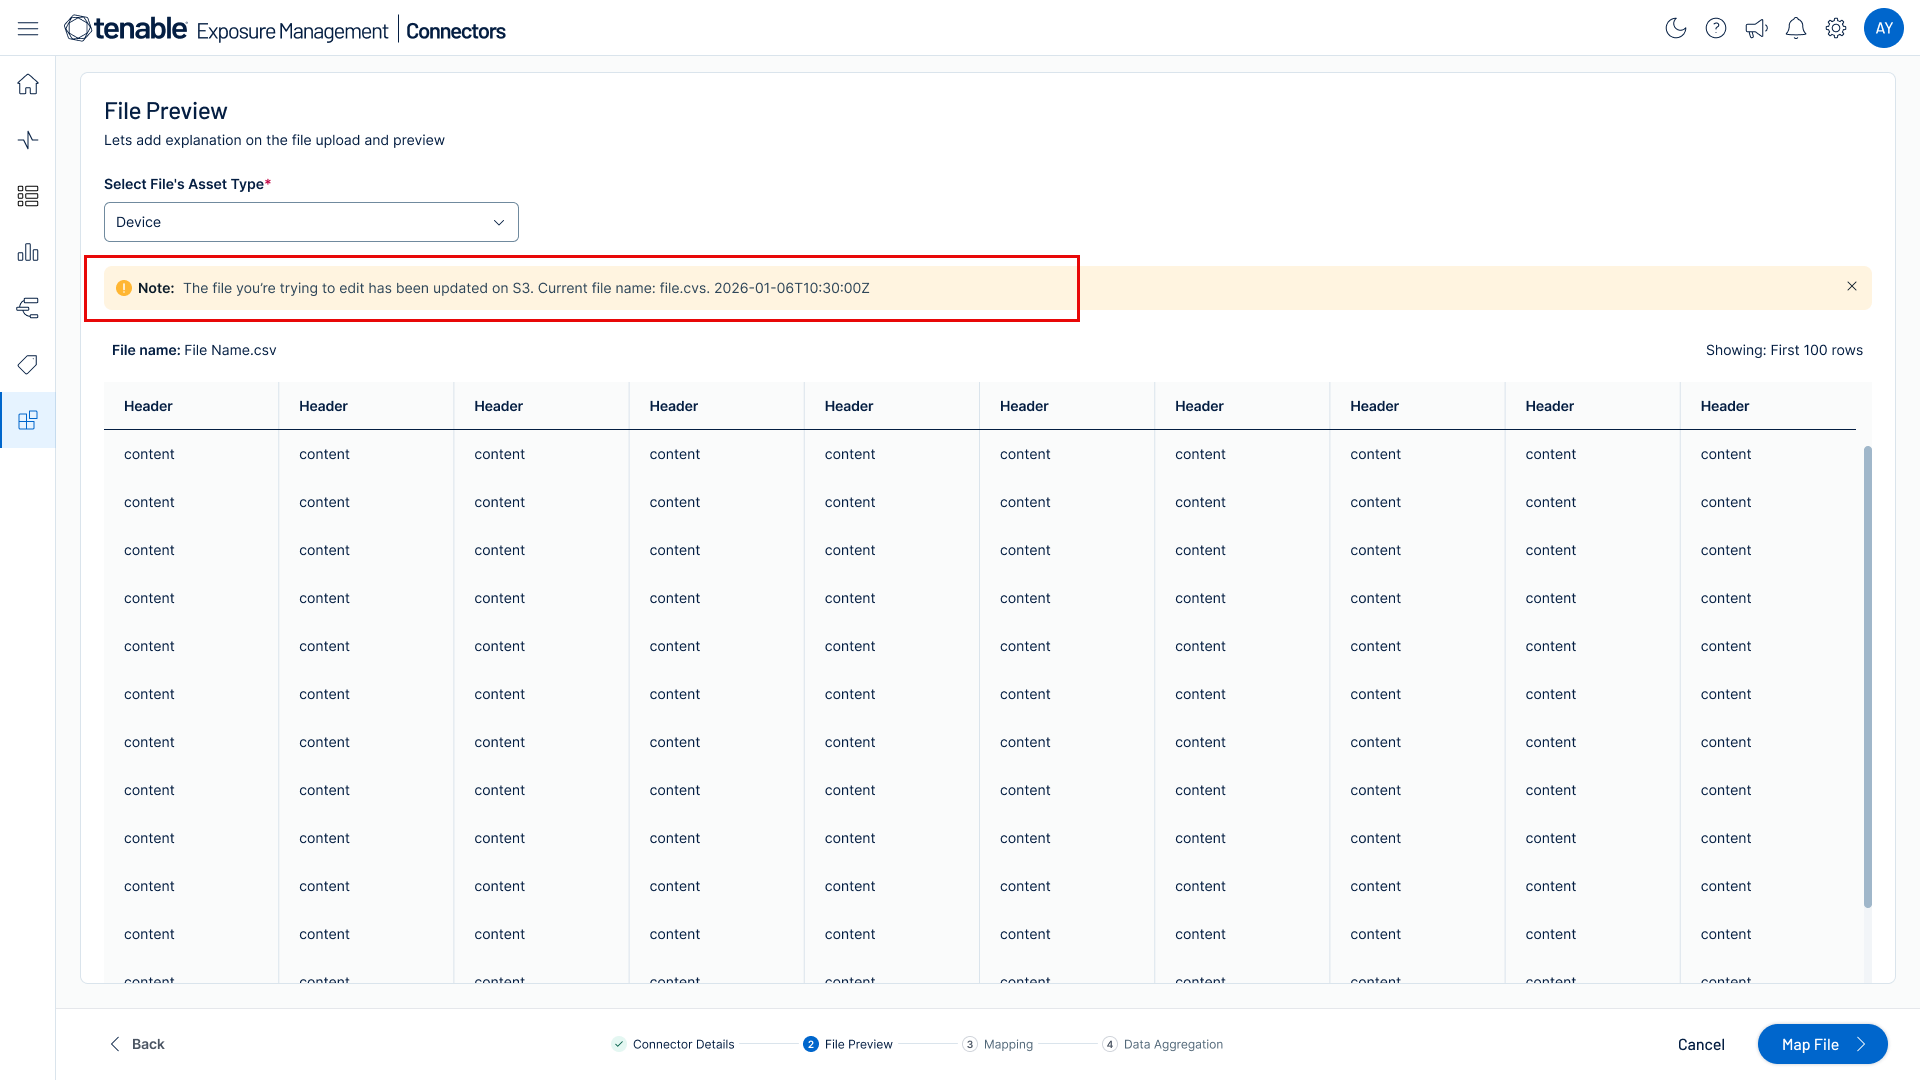The image size is (1920, 1080).
Task: Click the home icon in sidebar
Action: click(28, 84)
